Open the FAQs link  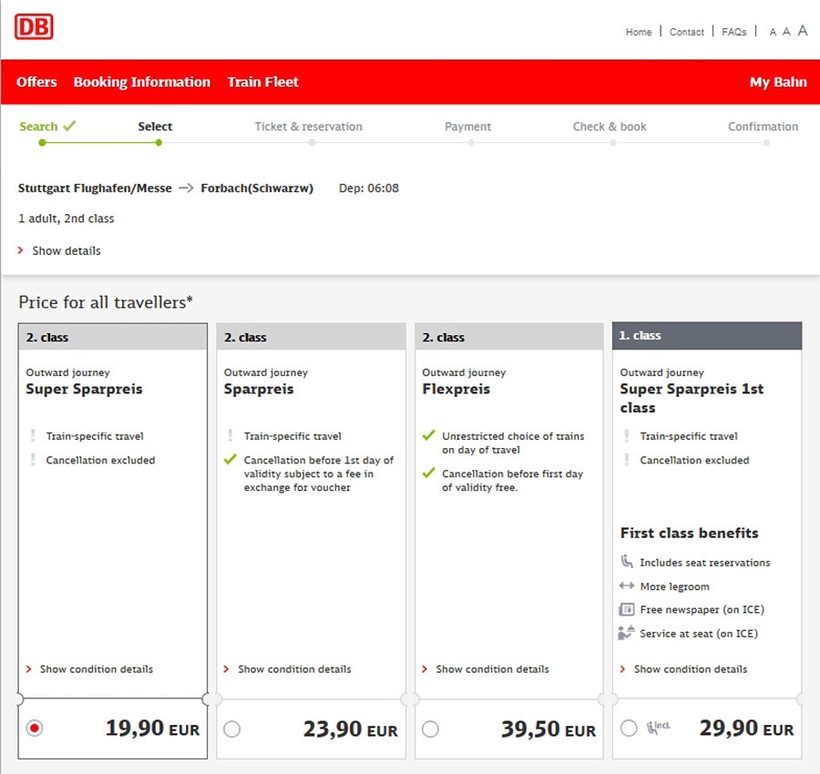click(x=734, y=32)
